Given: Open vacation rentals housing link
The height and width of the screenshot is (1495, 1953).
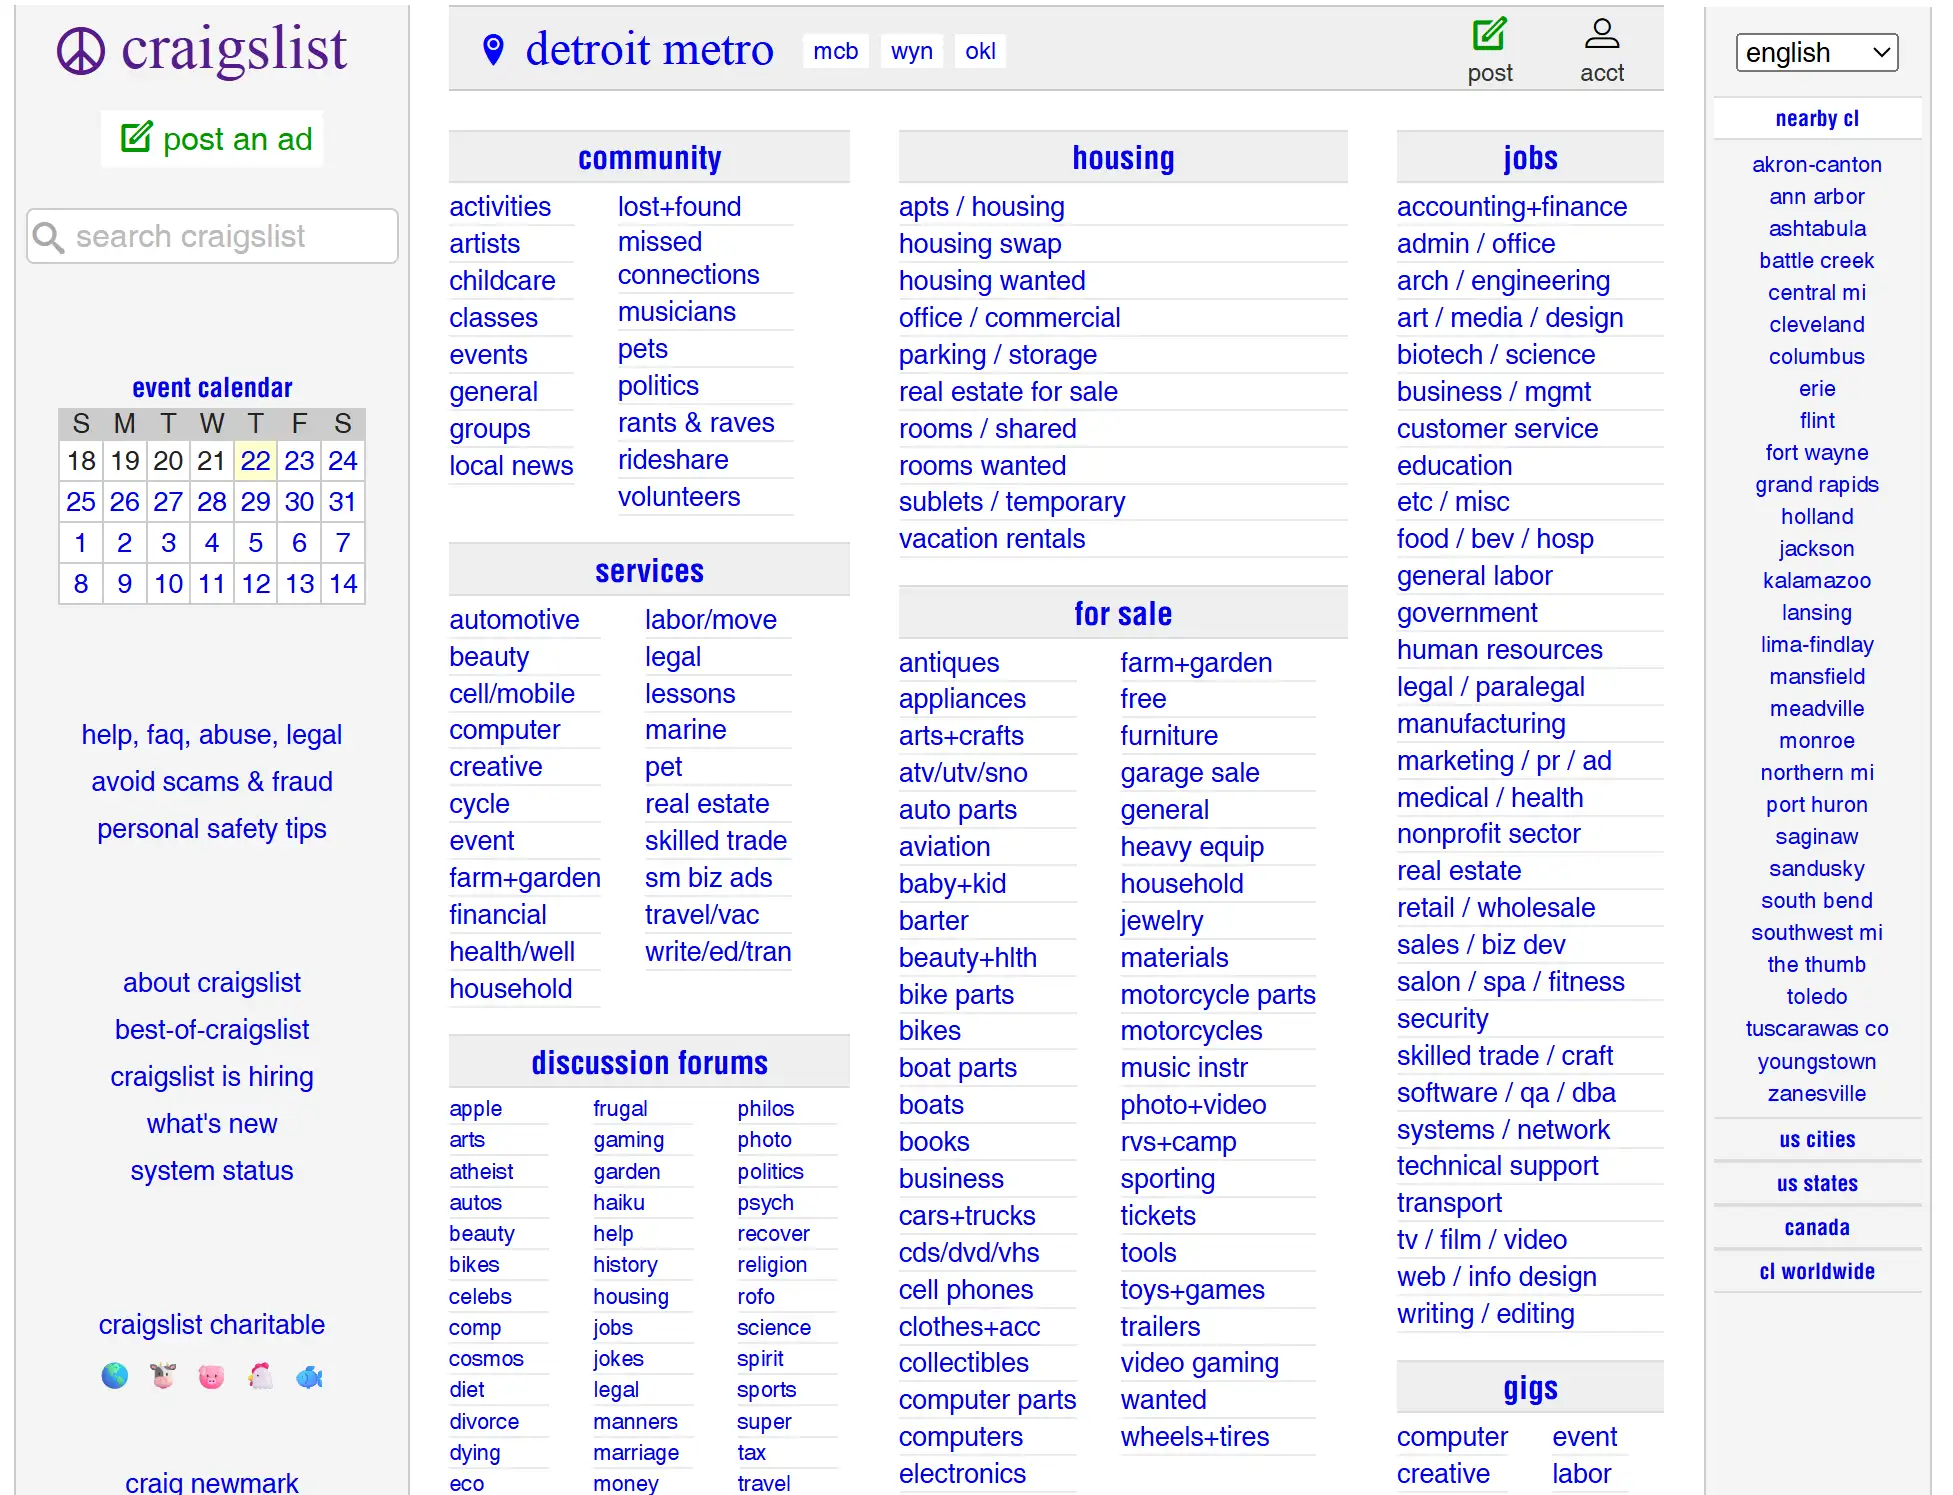Looking at the screenshot, I should click(x=991, y=538).
